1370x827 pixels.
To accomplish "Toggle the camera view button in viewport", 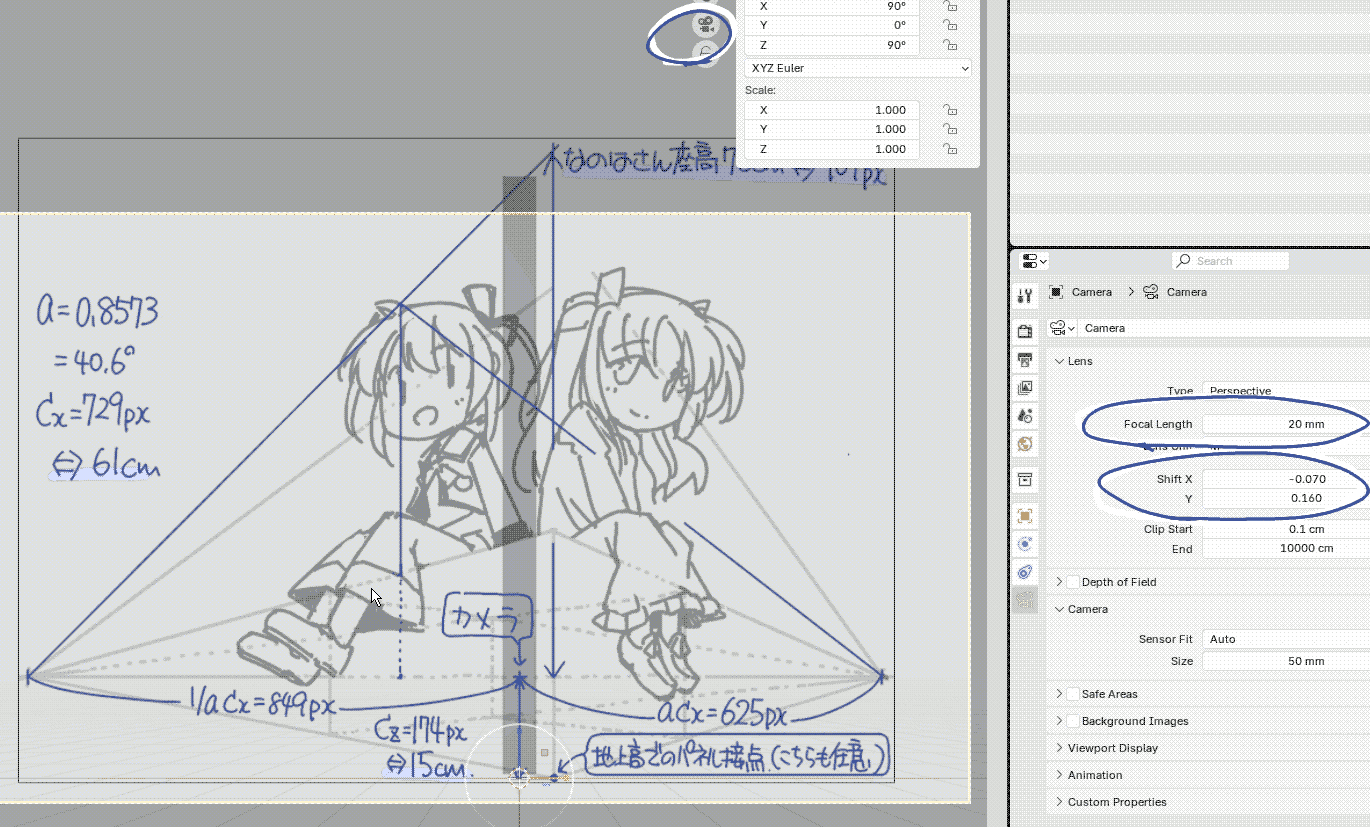I will click(x=706, y=23).
